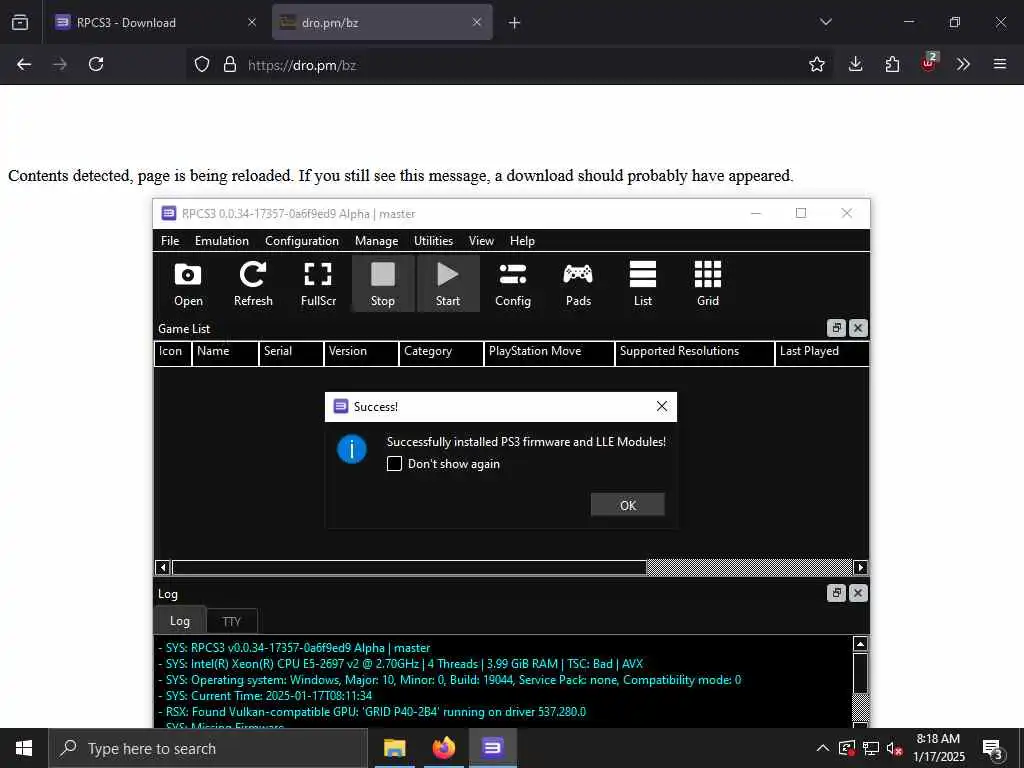This screenshot has width=1024, height=768.
Task: Open the Extensions puzzle icon
Action: click(892, 64)
